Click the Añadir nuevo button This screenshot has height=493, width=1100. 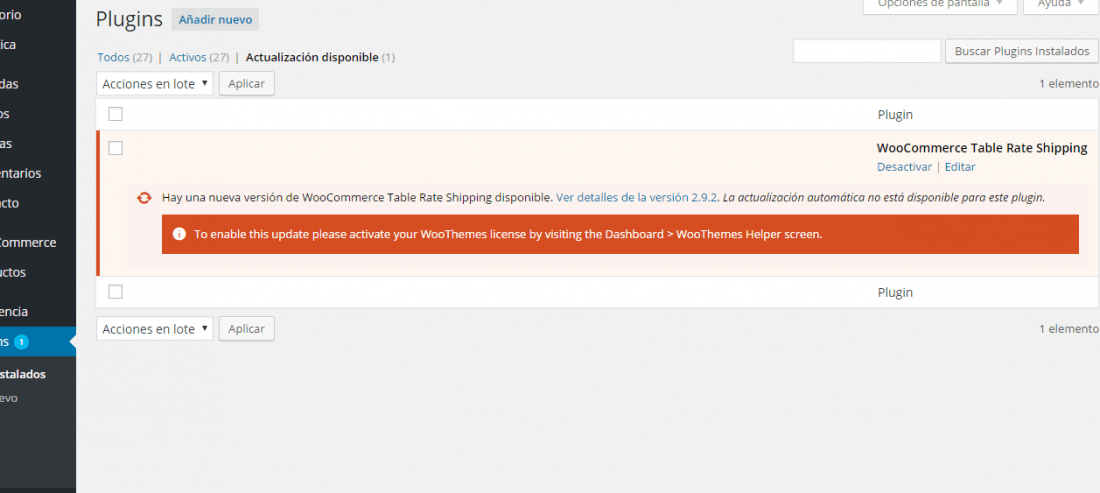(215, 20)
